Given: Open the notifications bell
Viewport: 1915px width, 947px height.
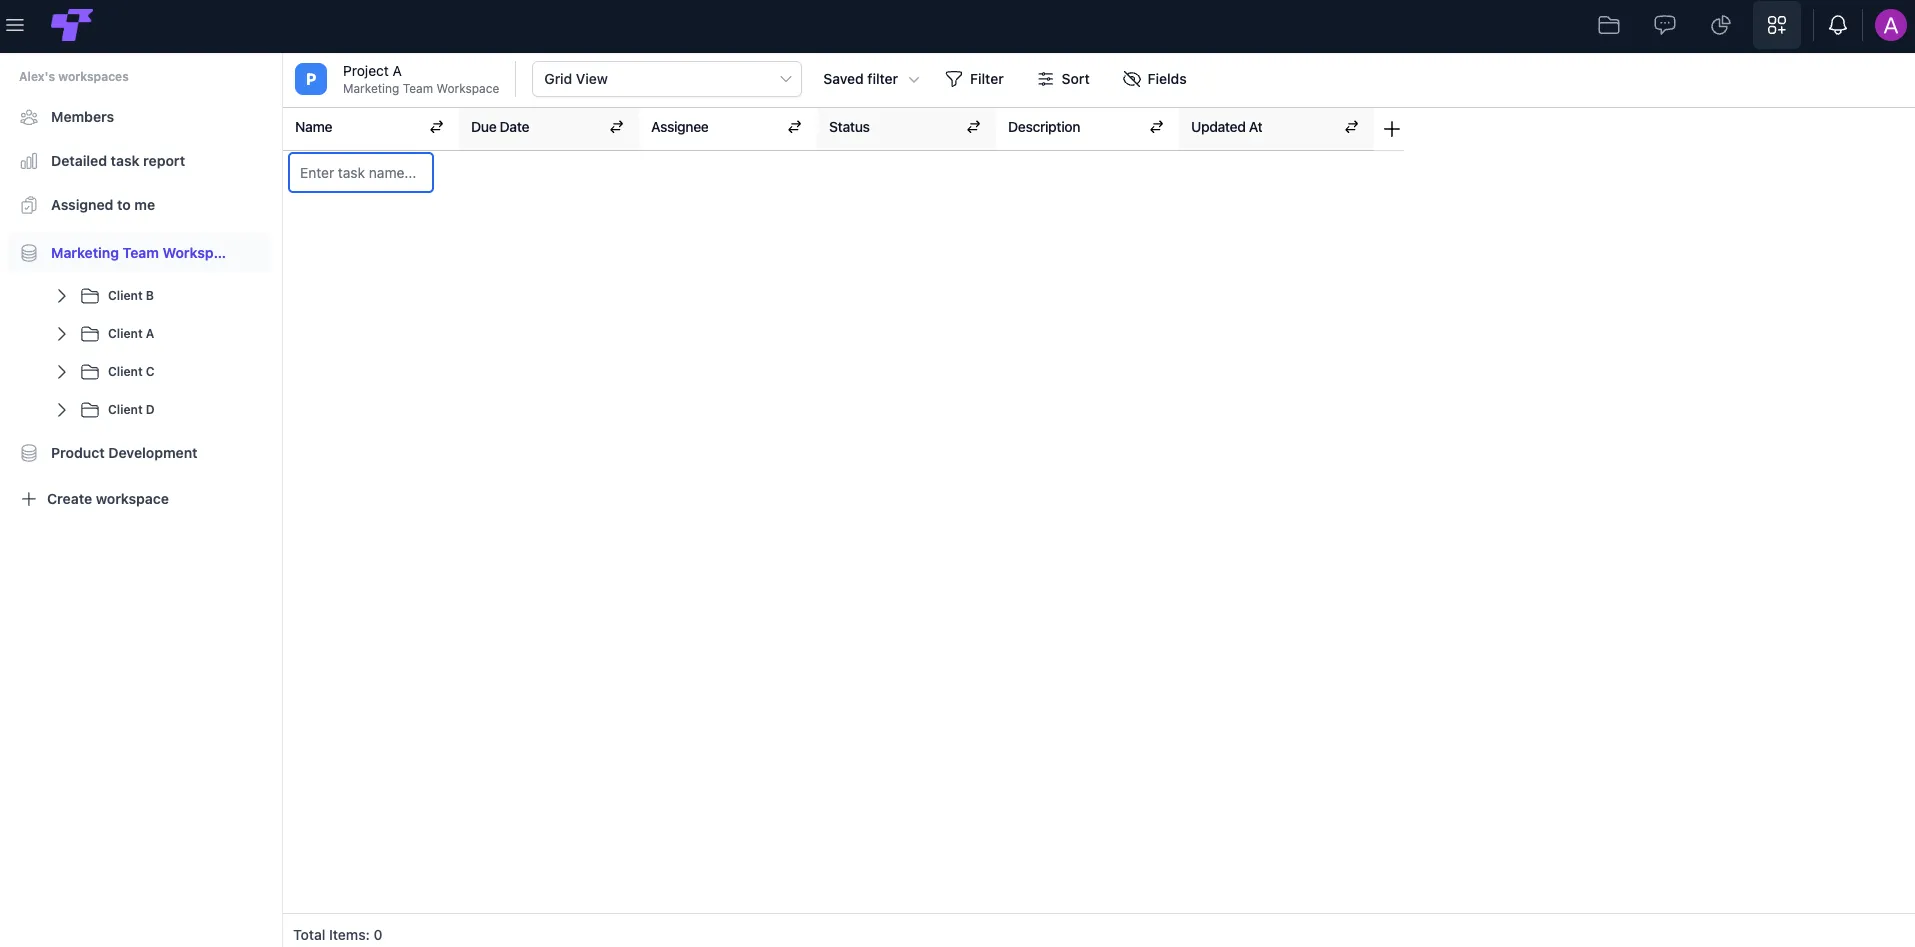Looking at the screenshot, I should (1838, 25).
